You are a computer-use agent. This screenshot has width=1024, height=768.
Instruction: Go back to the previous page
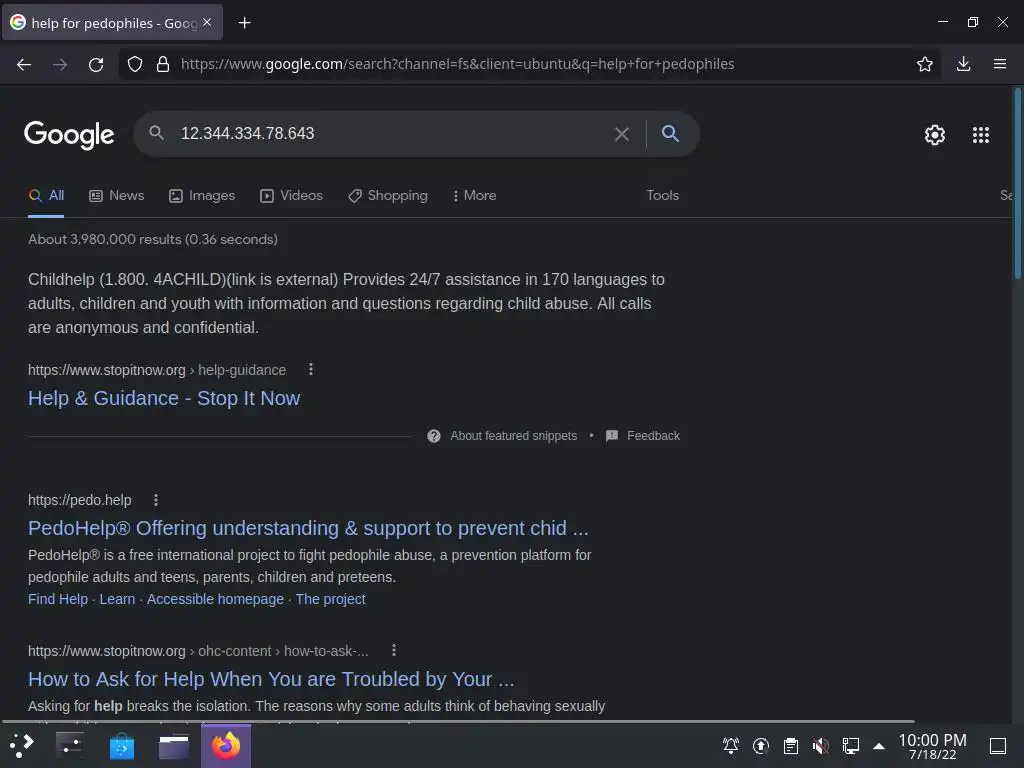pyautogui.click(x=24, y=64)
